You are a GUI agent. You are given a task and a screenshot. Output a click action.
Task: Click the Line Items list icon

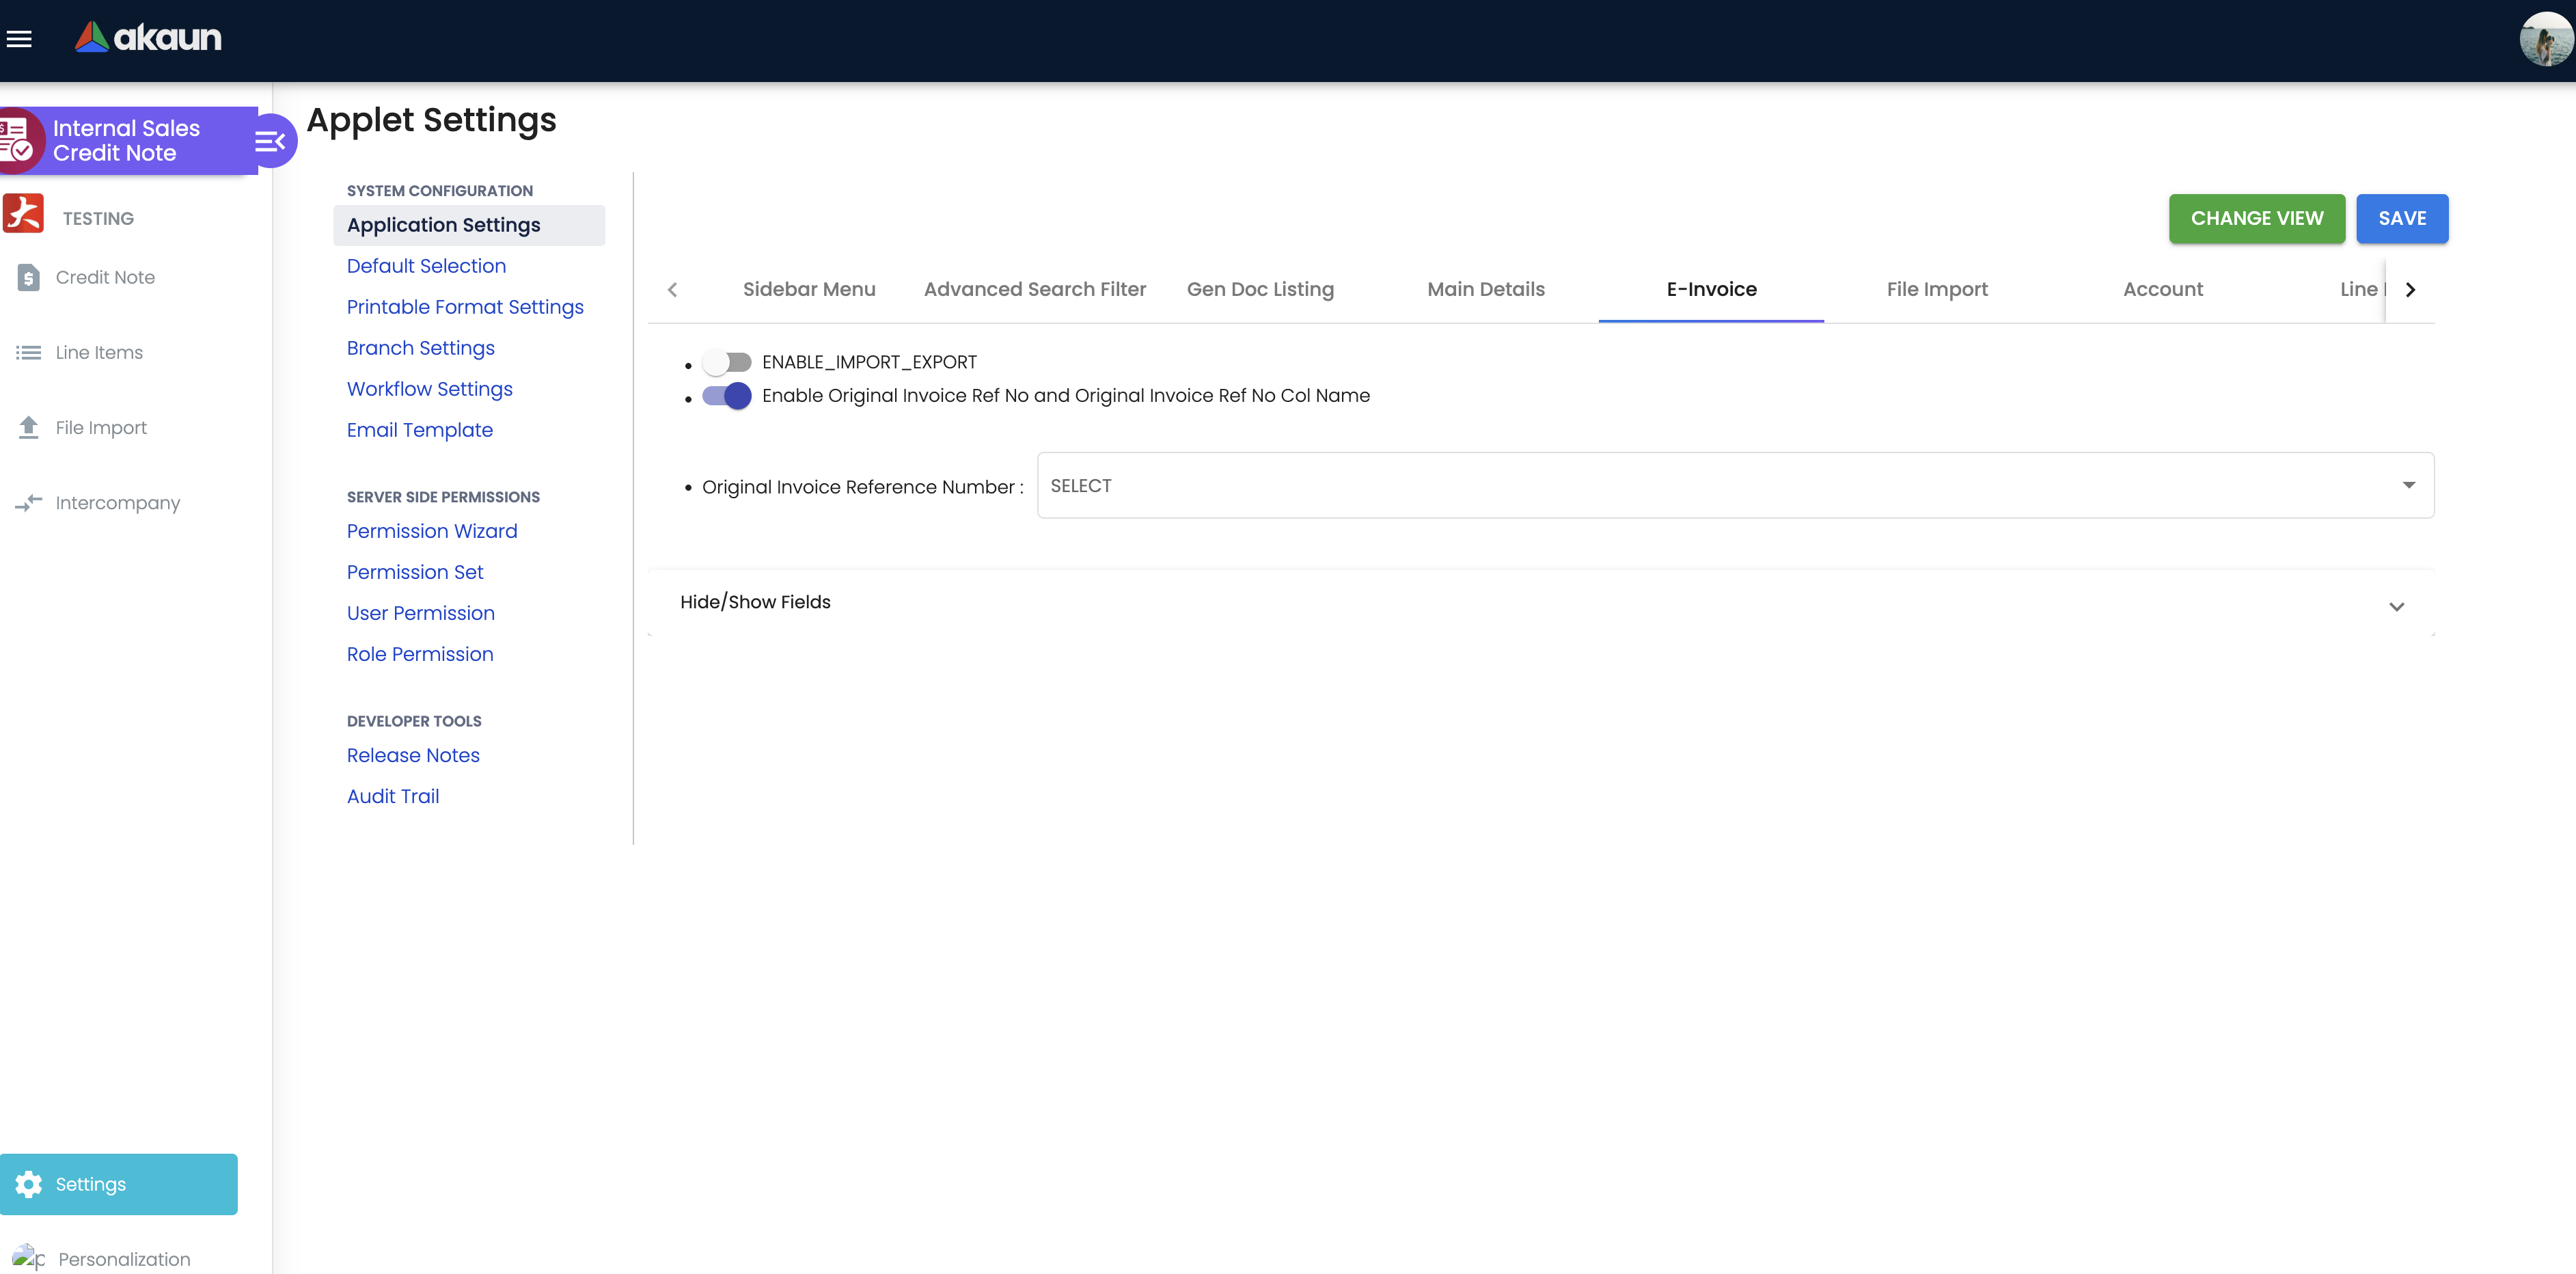pos(29,352)
